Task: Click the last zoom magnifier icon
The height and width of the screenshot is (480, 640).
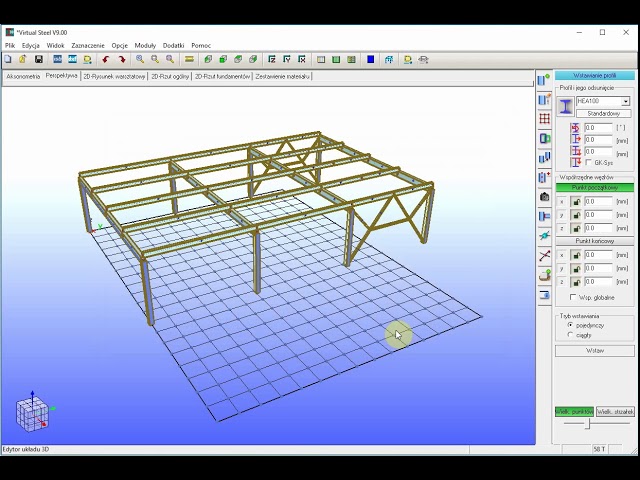Action: (x=170, y=60)
